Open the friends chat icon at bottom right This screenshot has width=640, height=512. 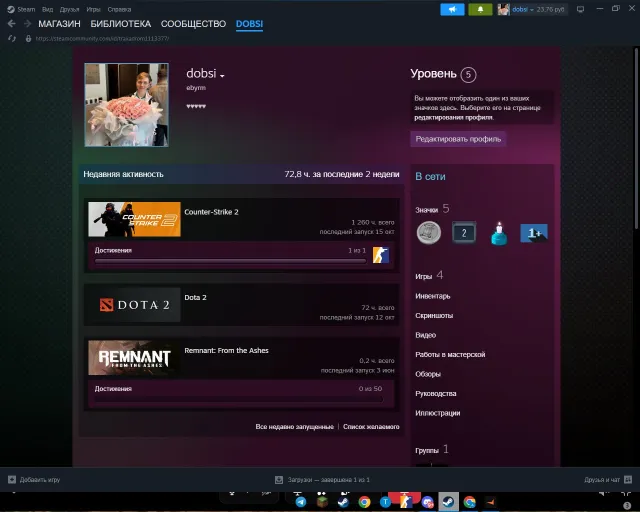click(x=628, y=479)
